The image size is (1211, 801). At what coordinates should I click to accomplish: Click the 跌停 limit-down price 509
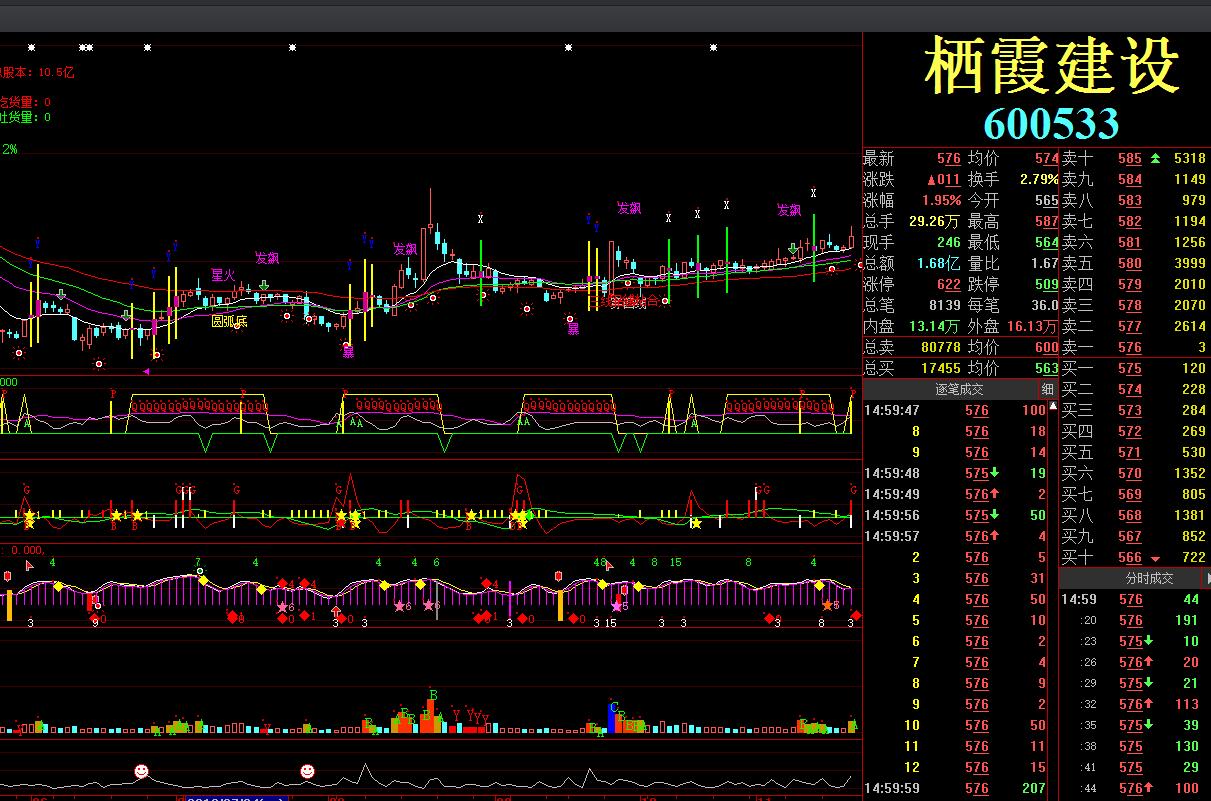point(1046,284)
